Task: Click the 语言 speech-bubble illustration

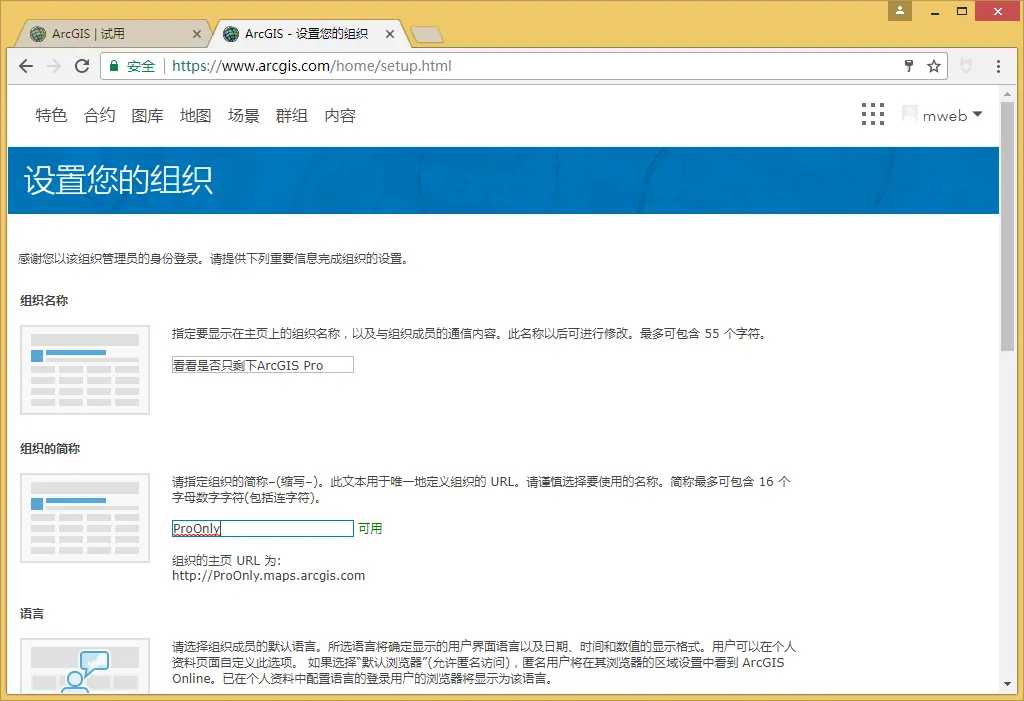Action: coord(85,665)
